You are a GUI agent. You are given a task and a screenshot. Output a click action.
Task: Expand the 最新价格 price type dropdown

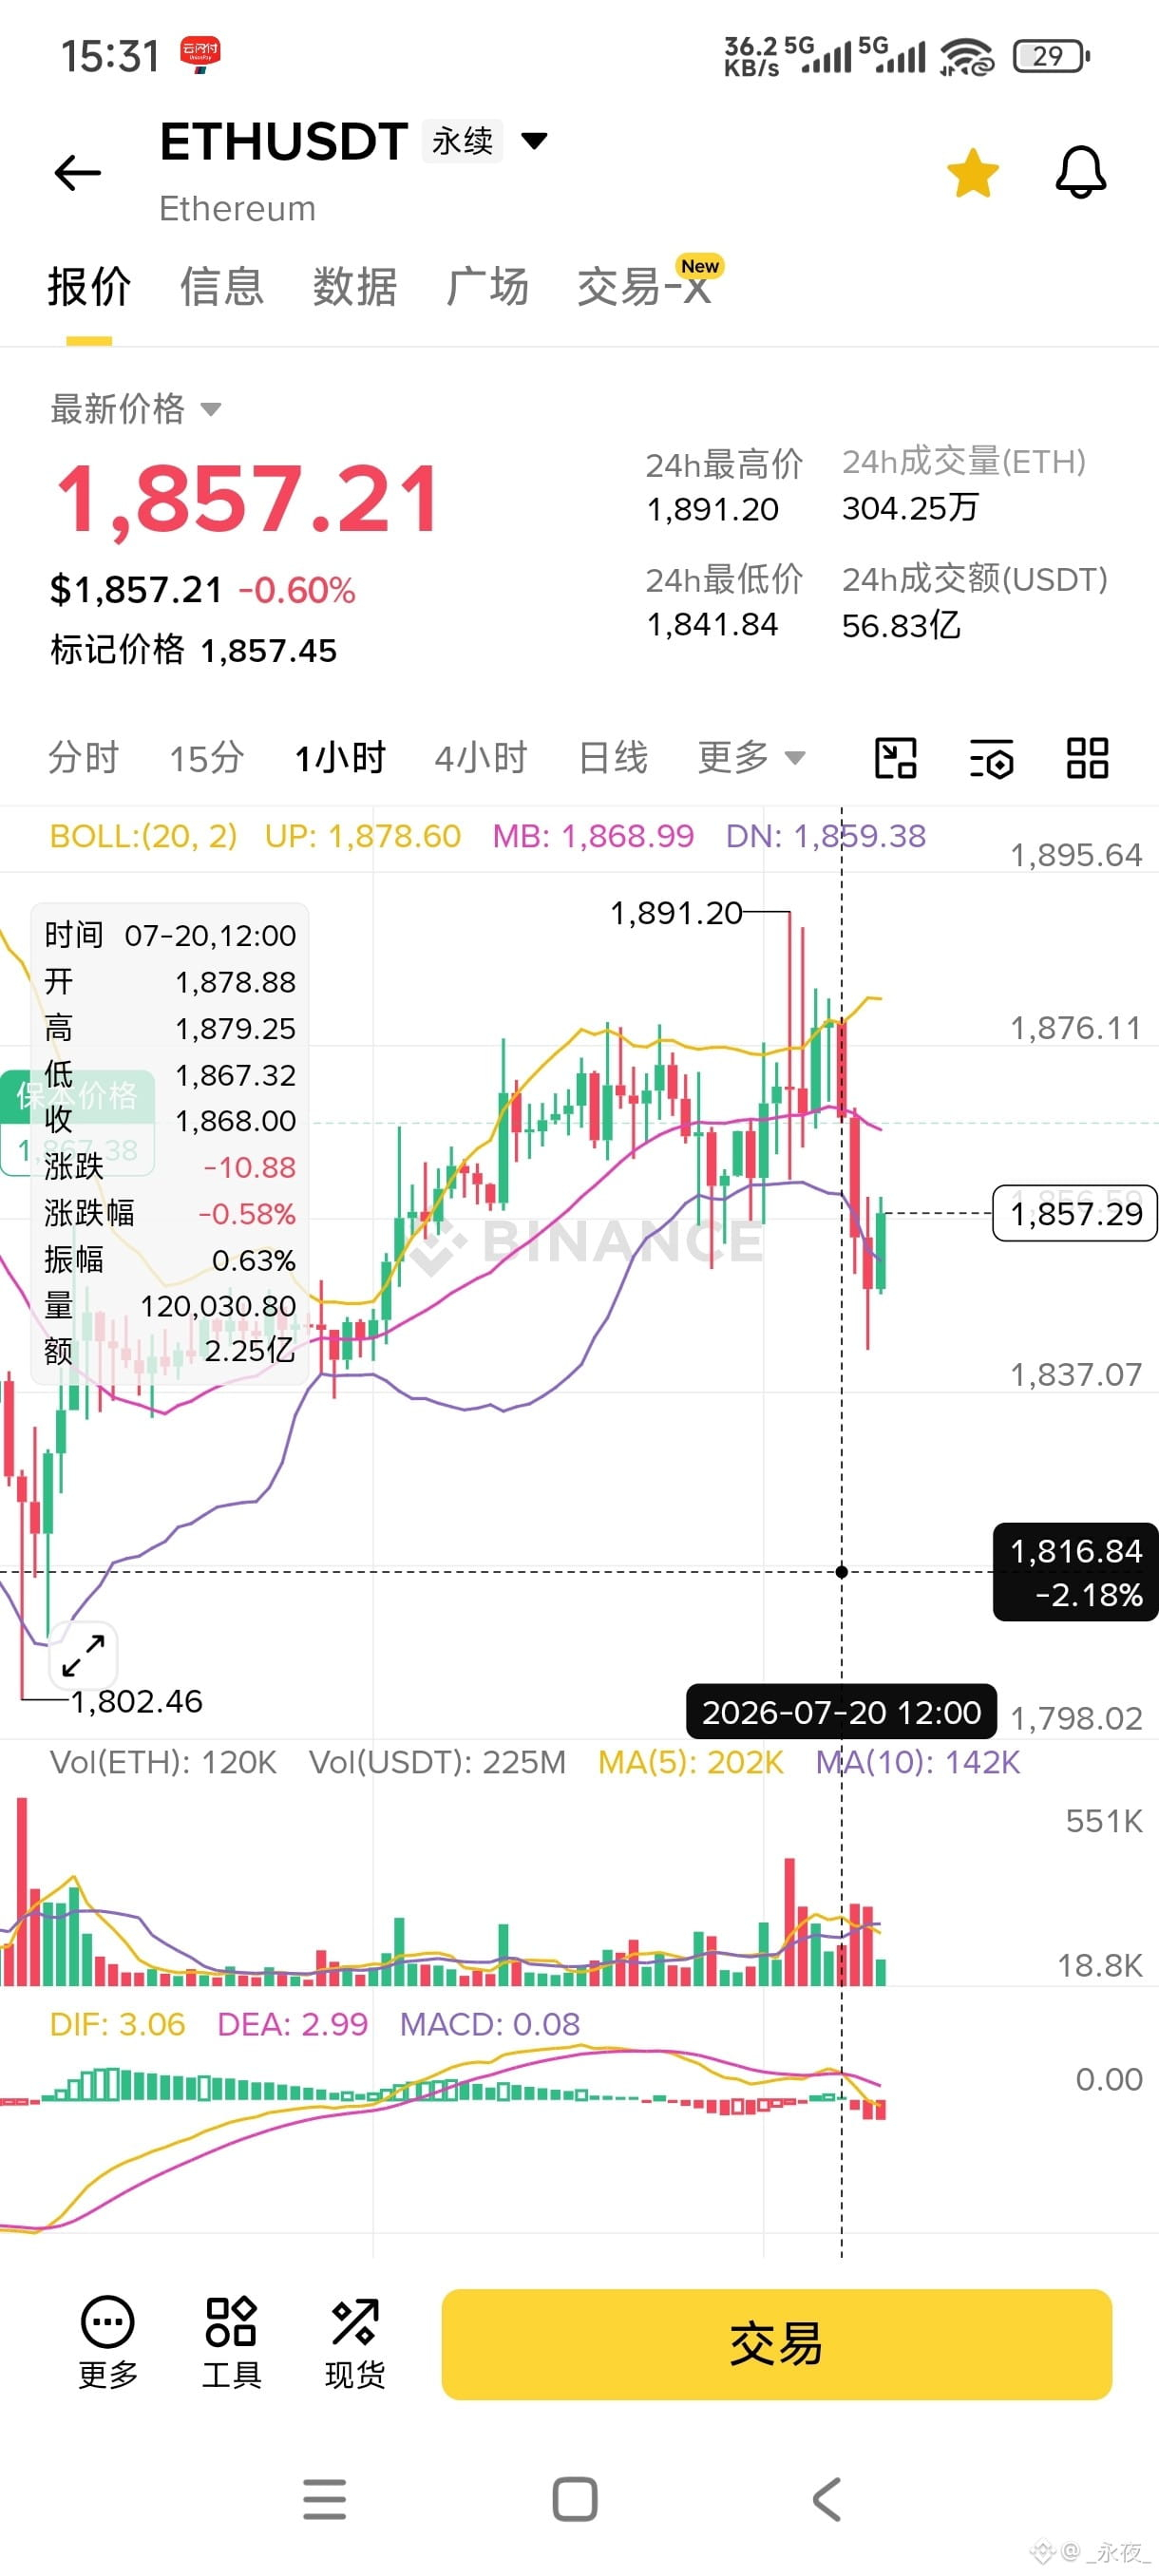pyautogui.click(x=135, y=409)
